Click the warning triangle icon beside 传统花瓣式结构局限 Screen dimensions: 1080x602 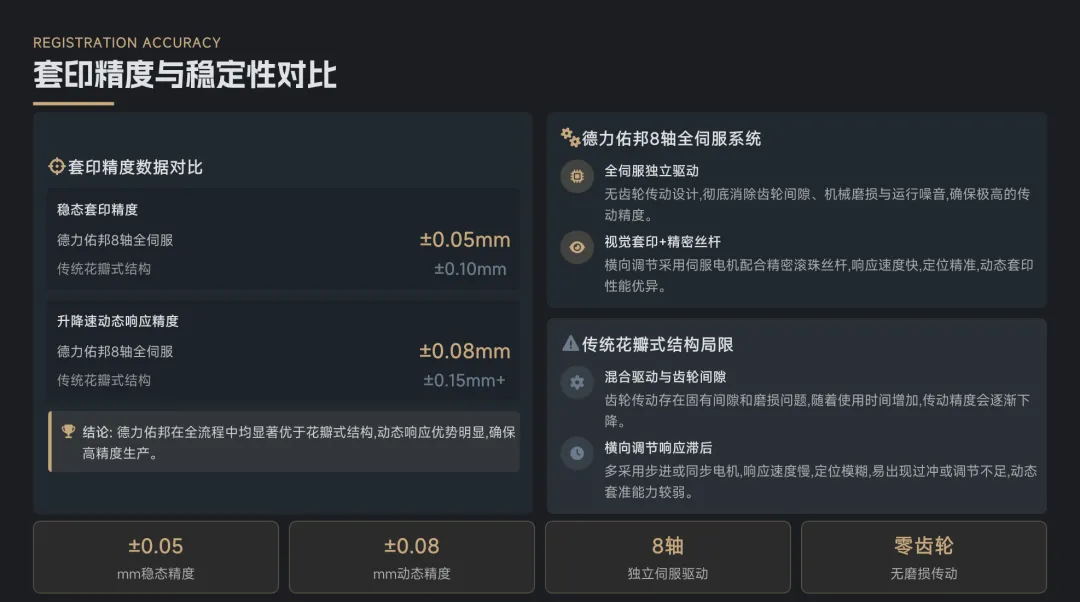(x=570, y=344)
